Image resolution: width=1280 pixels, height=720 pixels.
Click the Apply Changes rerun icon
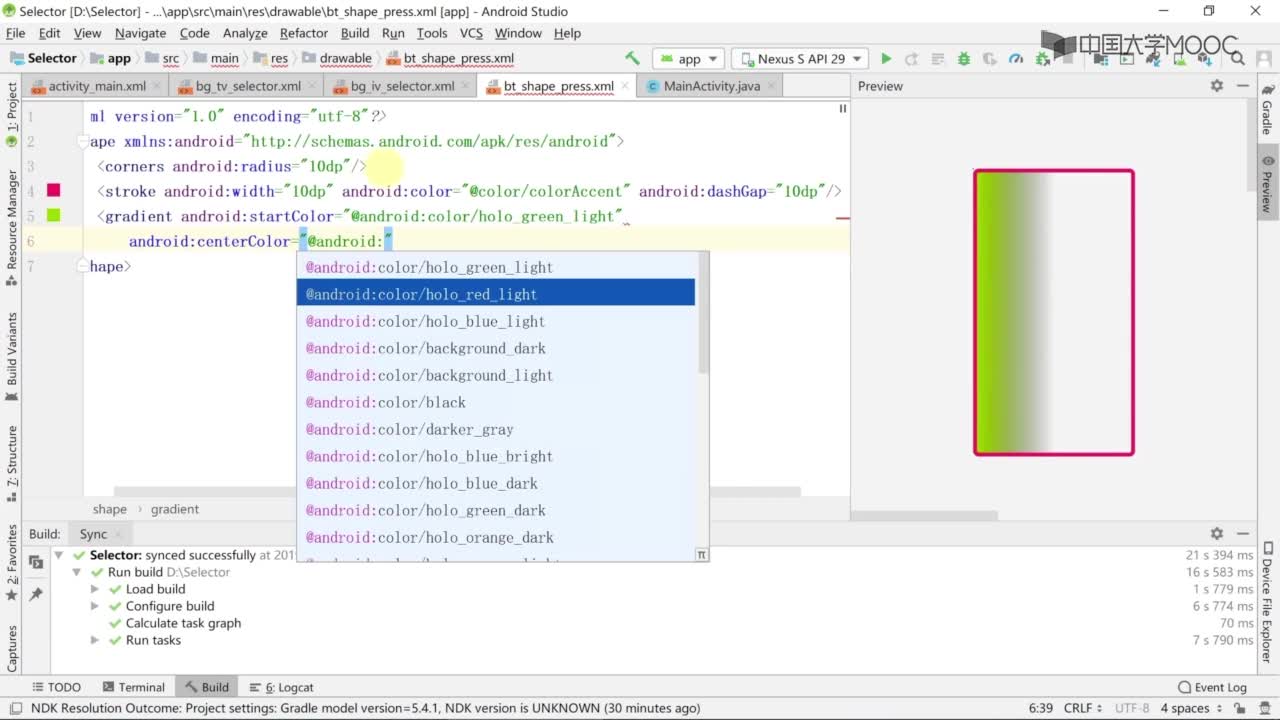pos(911,59)
